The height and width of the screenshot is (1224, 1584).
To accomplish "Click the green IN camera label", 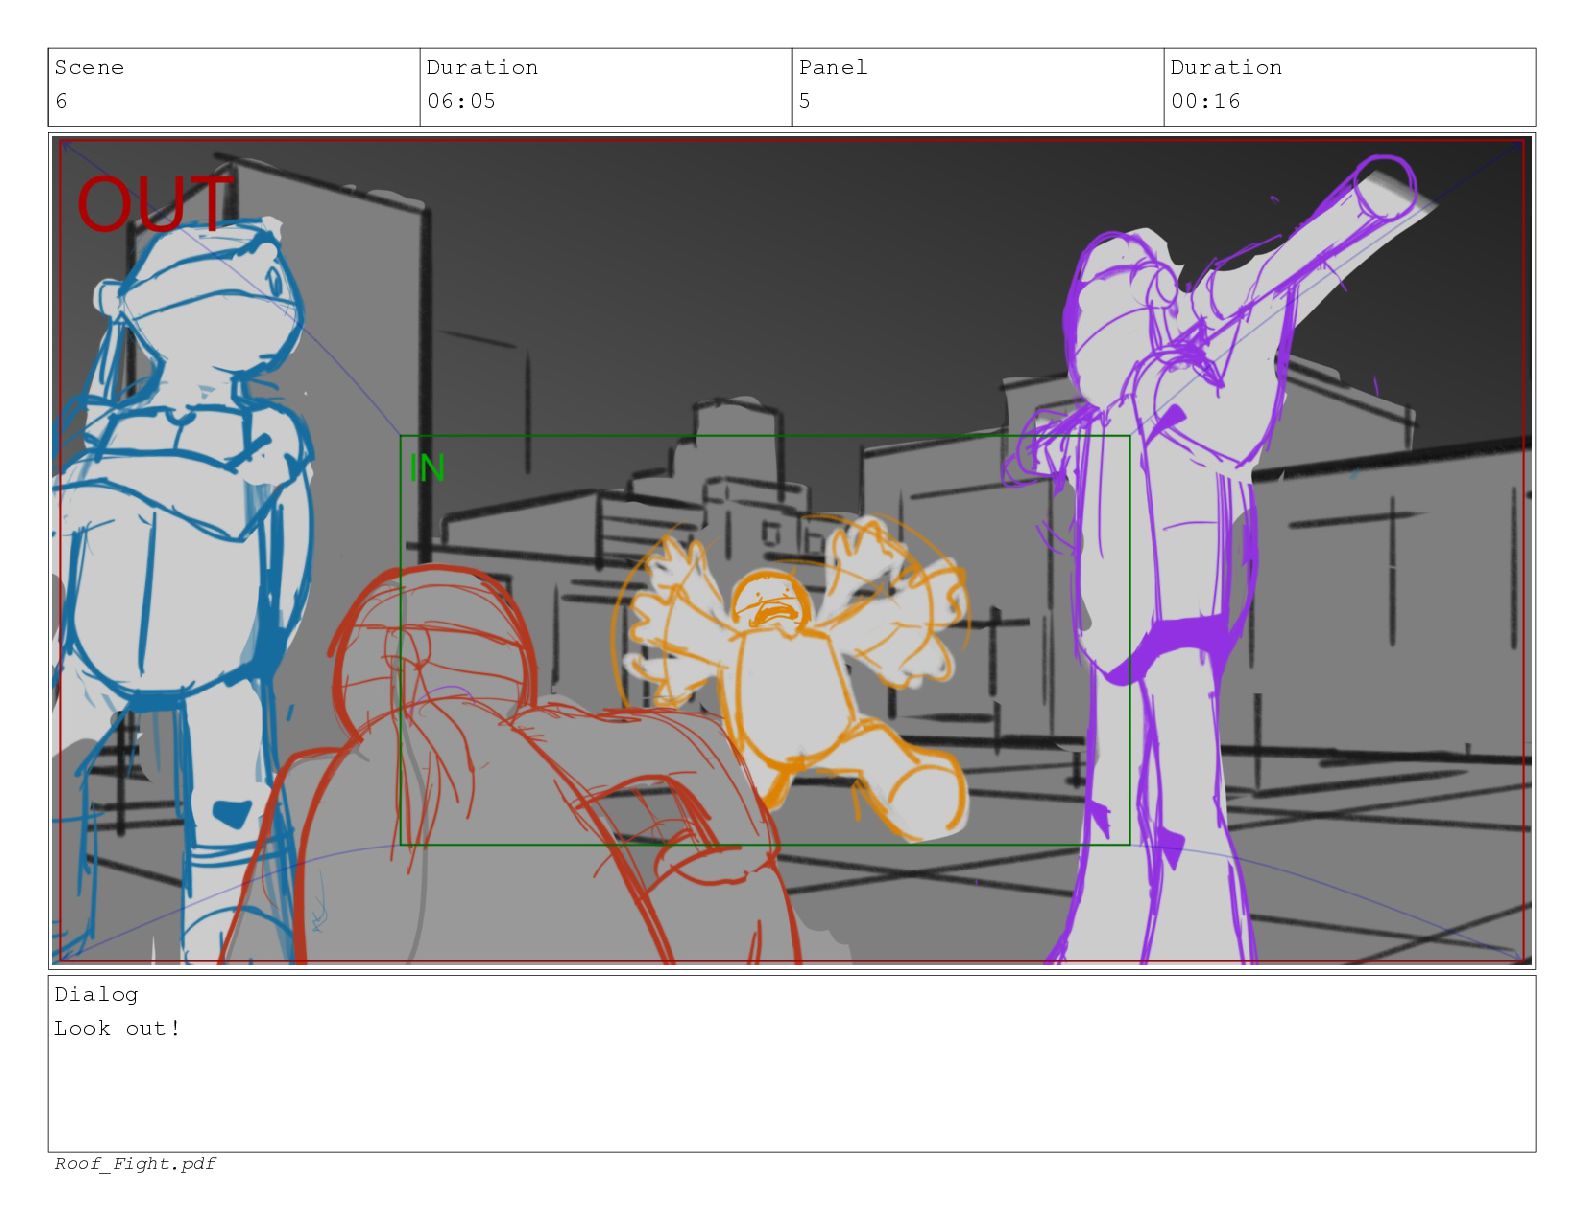I will tap(427, 468).
